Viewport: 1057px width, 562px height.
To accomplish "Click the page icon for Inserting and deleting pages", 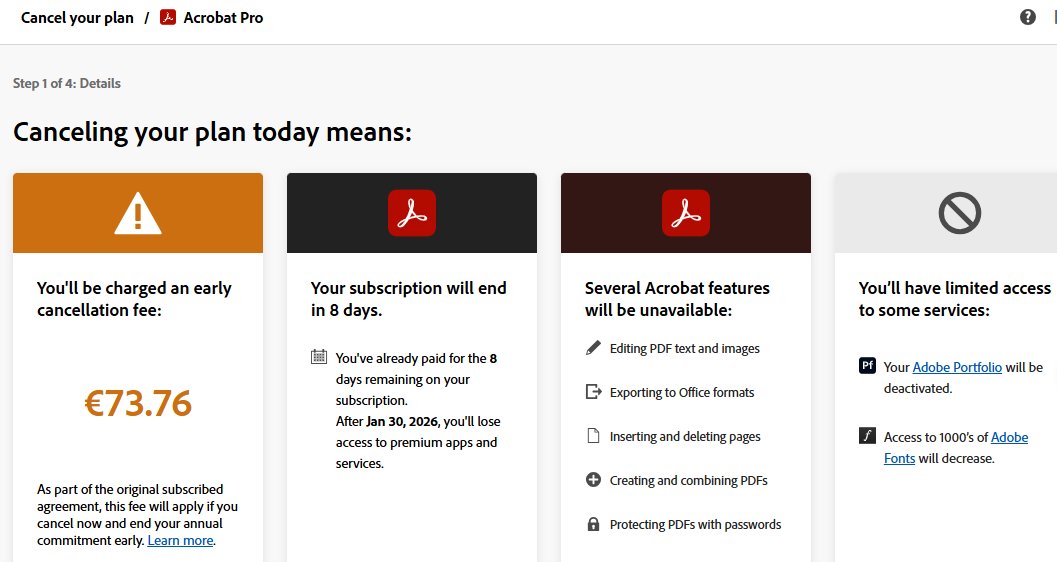I will (593, 435).
